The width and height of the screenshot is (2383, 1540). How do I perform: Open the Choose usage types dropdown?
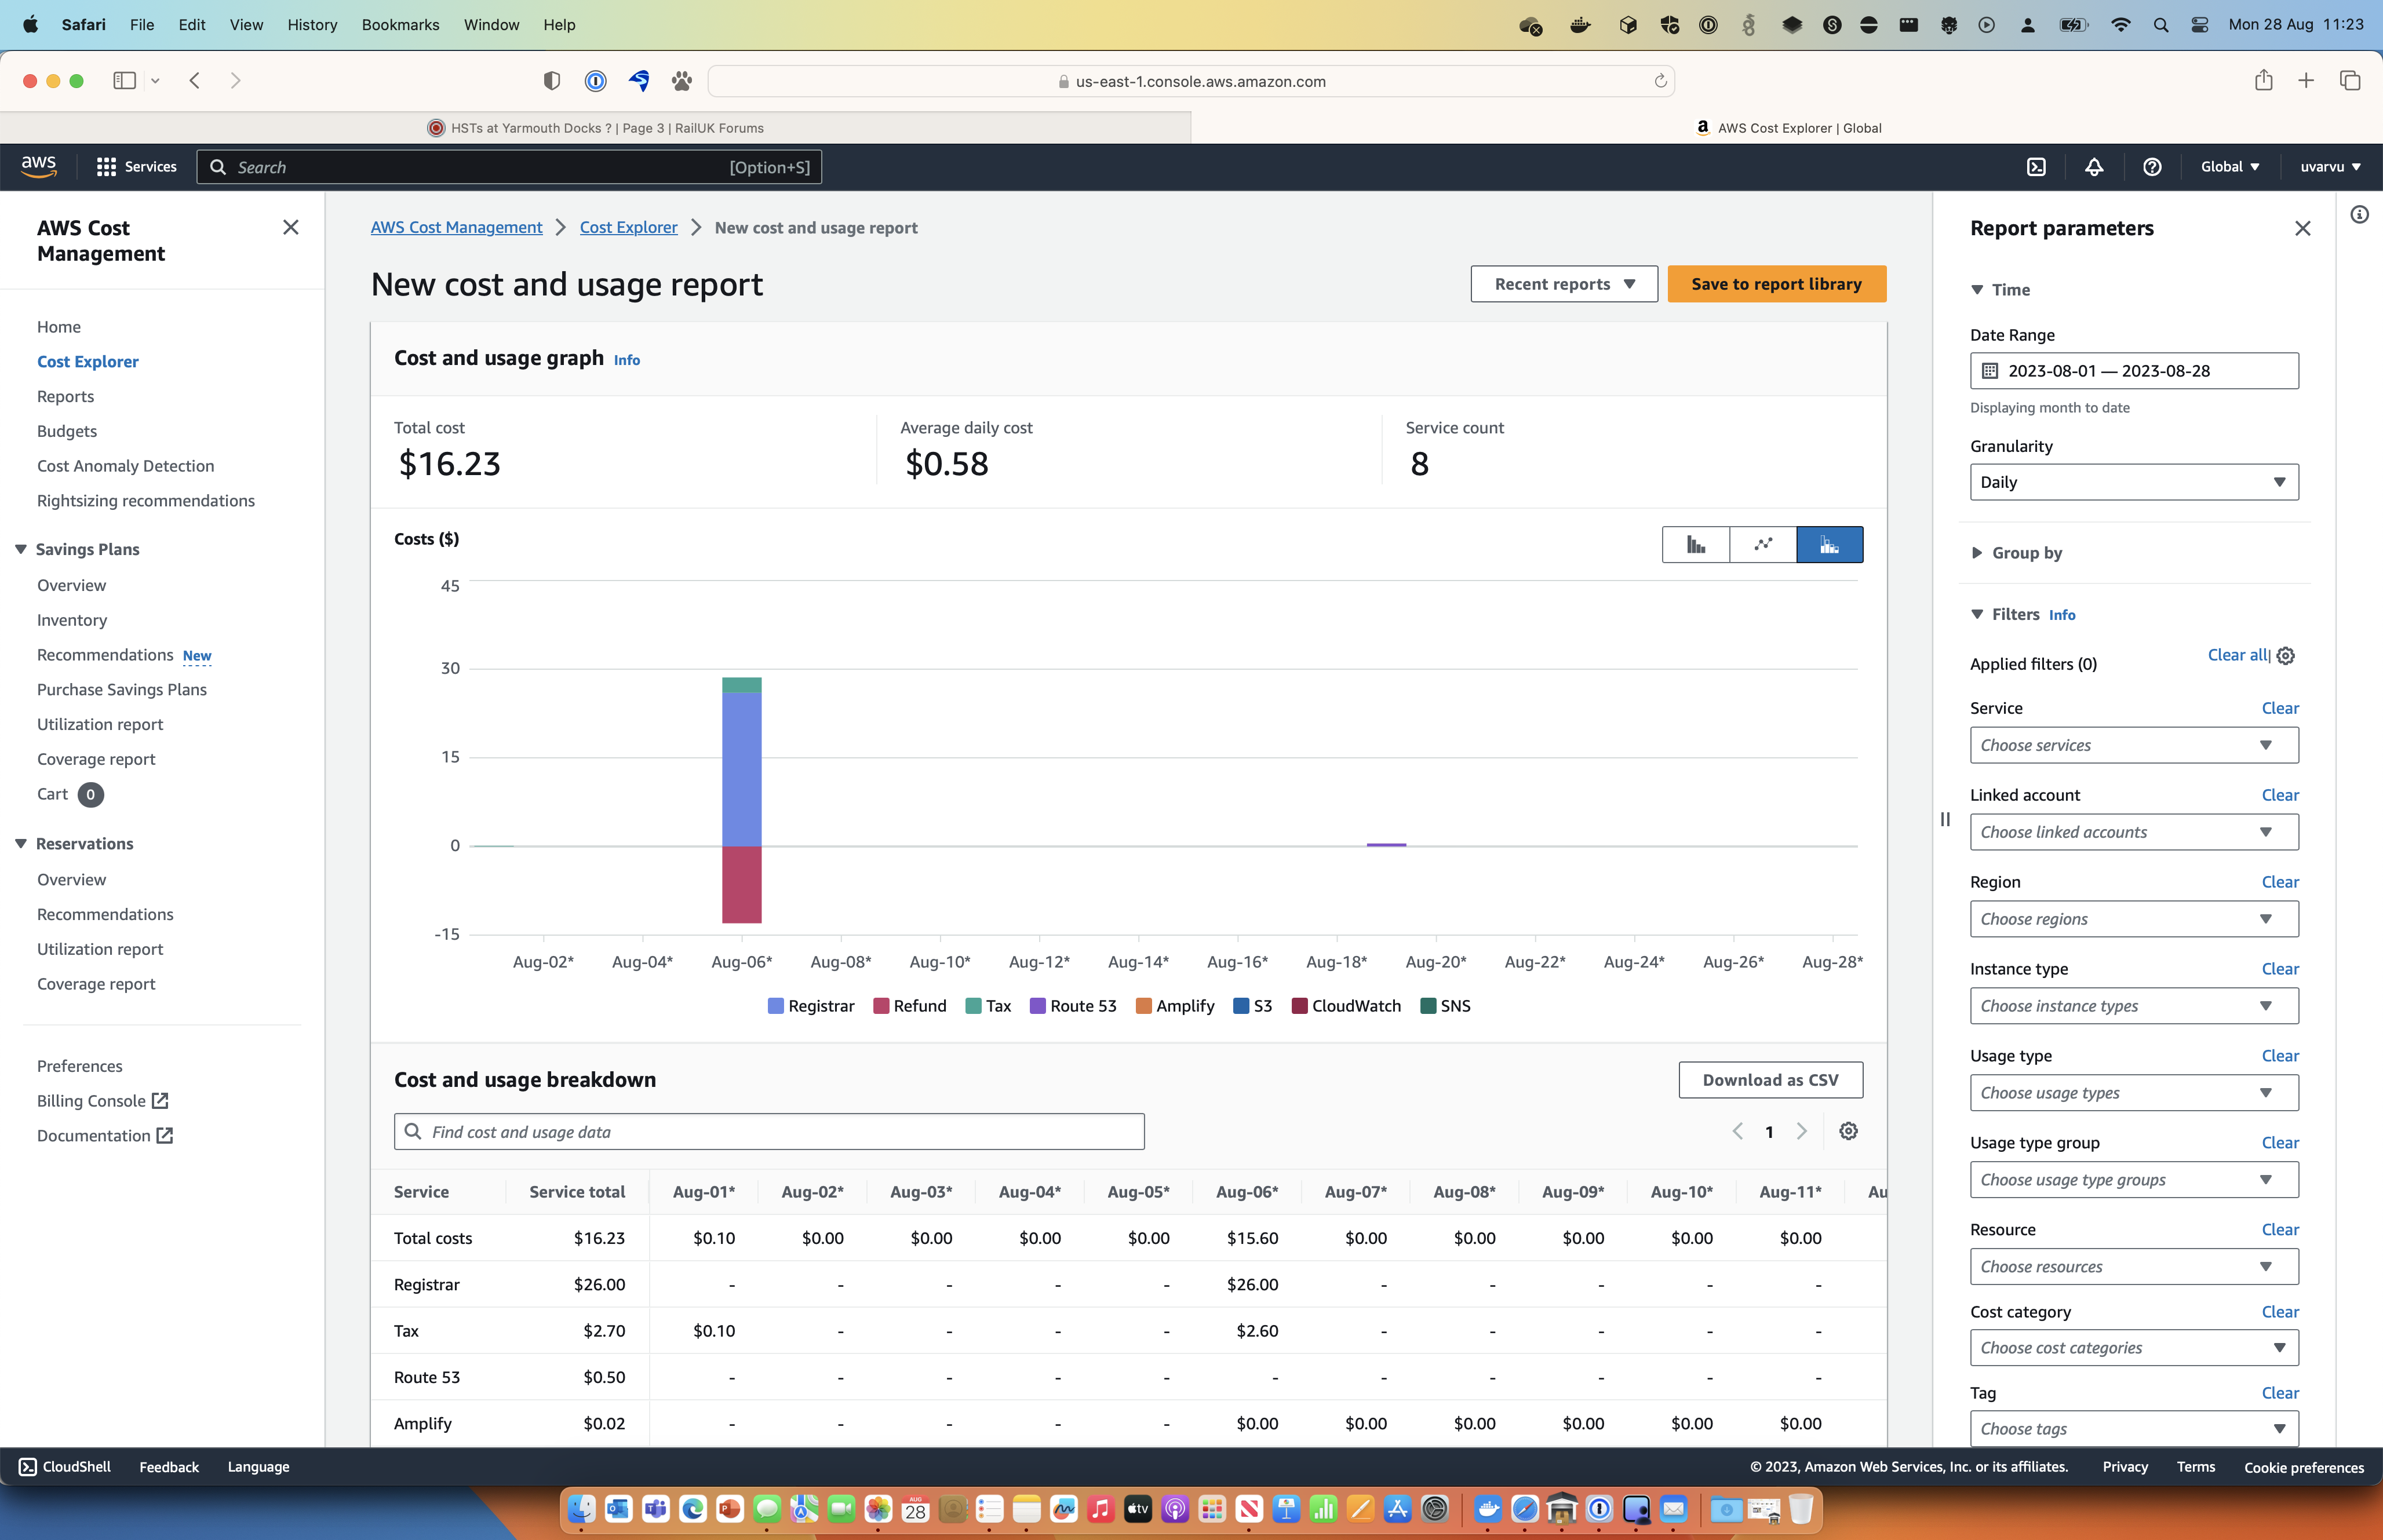[x=2134, y=1093]
